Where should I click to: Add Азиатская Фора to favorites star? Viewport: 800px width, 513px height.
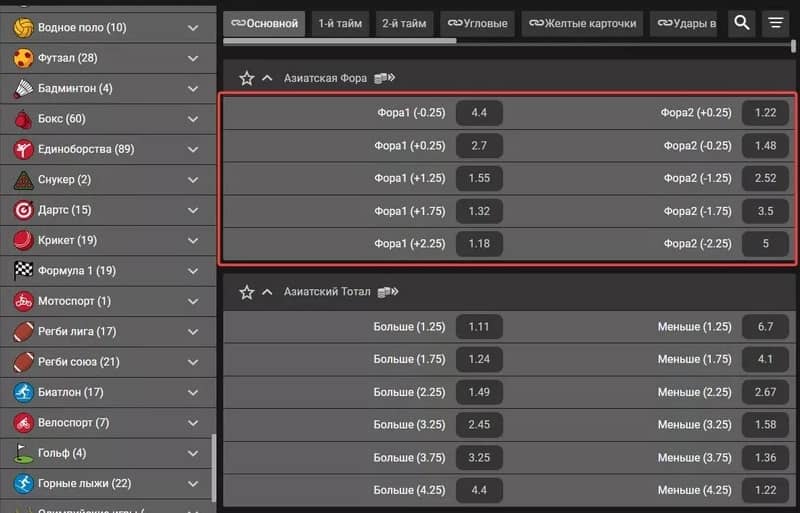(x=247, y=78)
